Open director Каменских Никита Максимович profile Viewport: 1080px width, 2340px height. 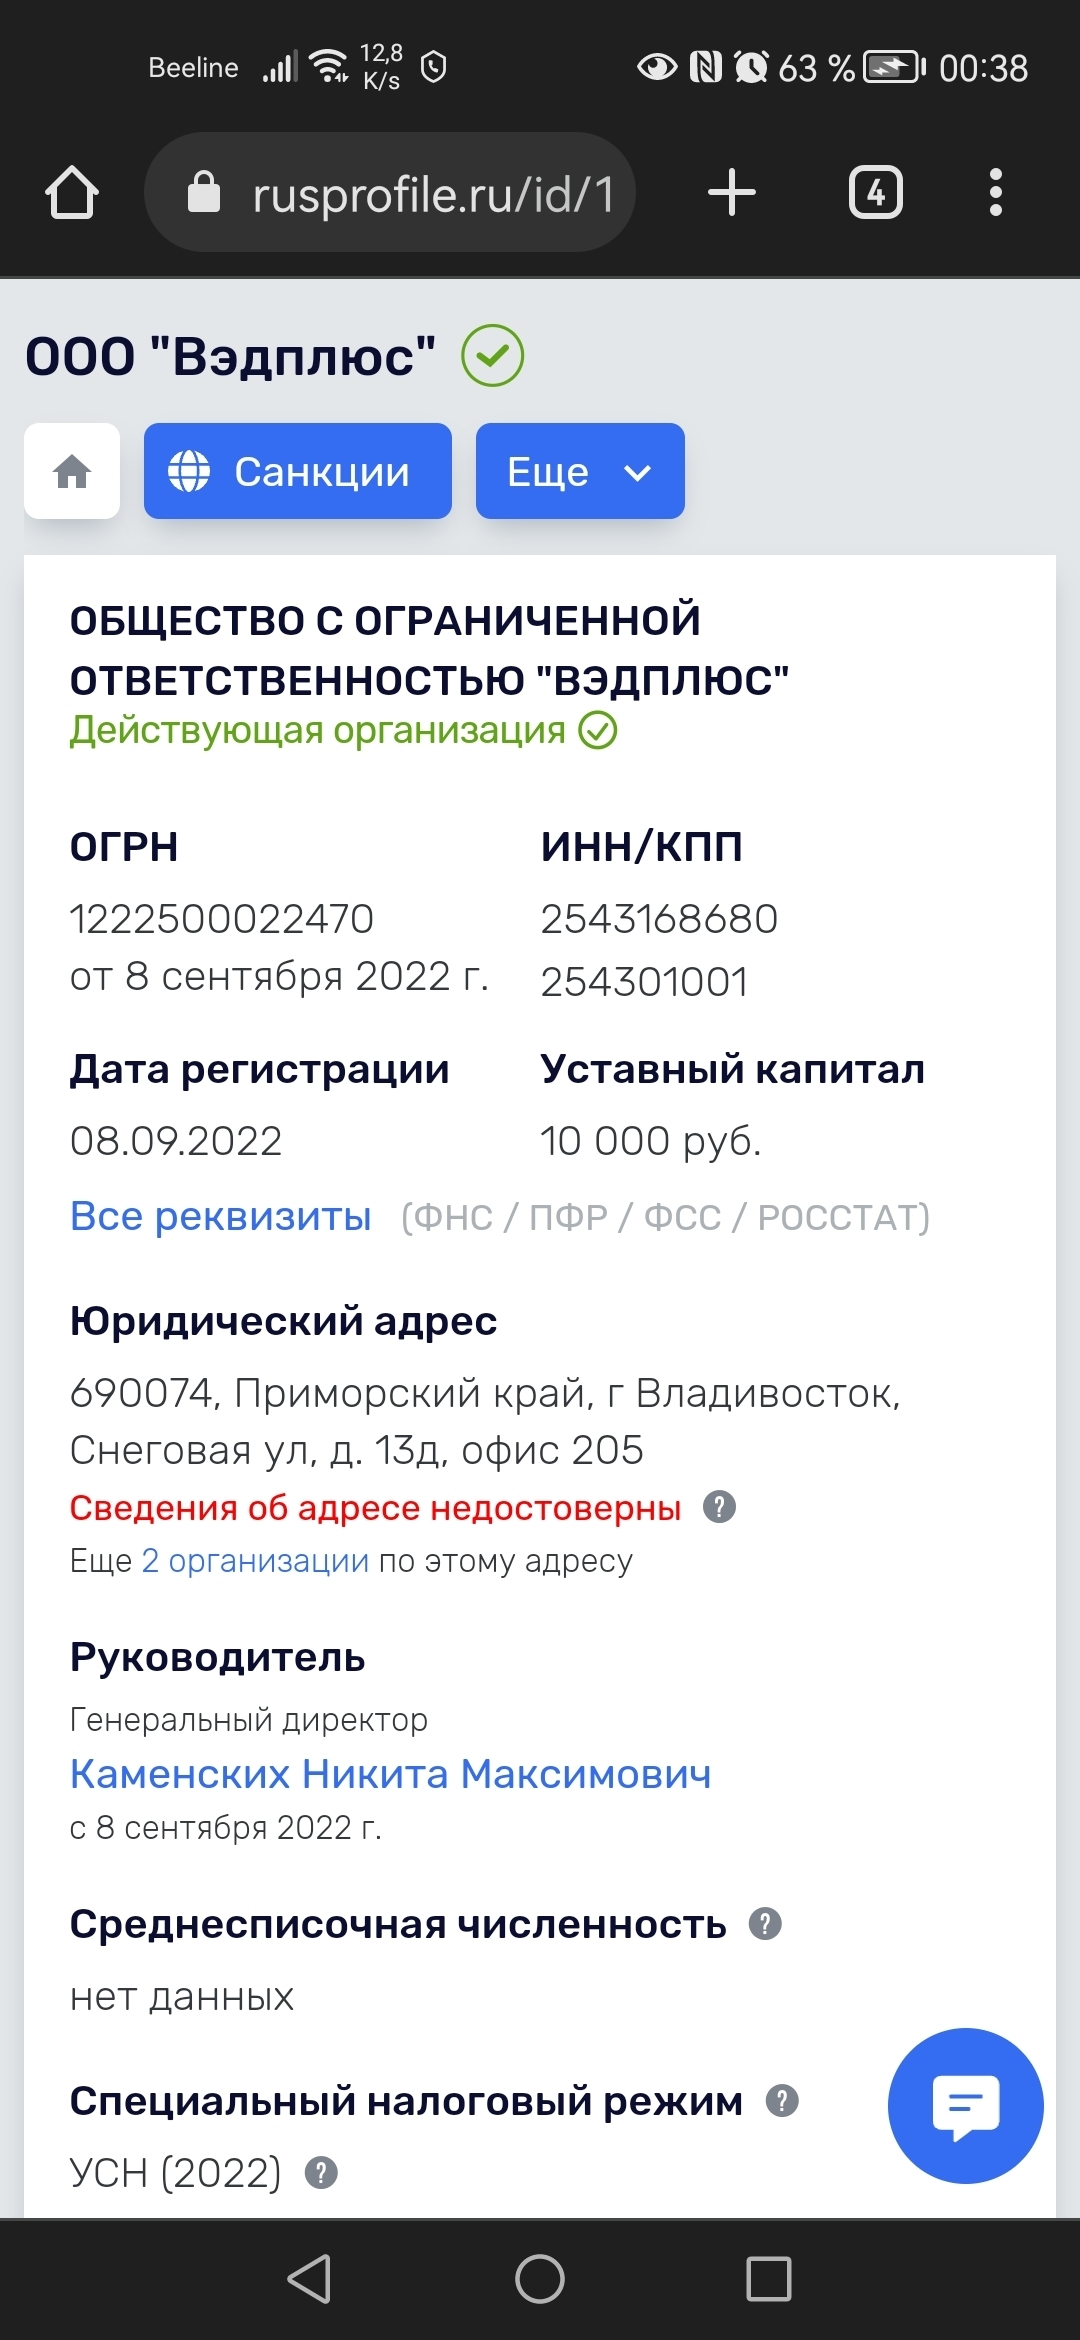[390, 1774]
